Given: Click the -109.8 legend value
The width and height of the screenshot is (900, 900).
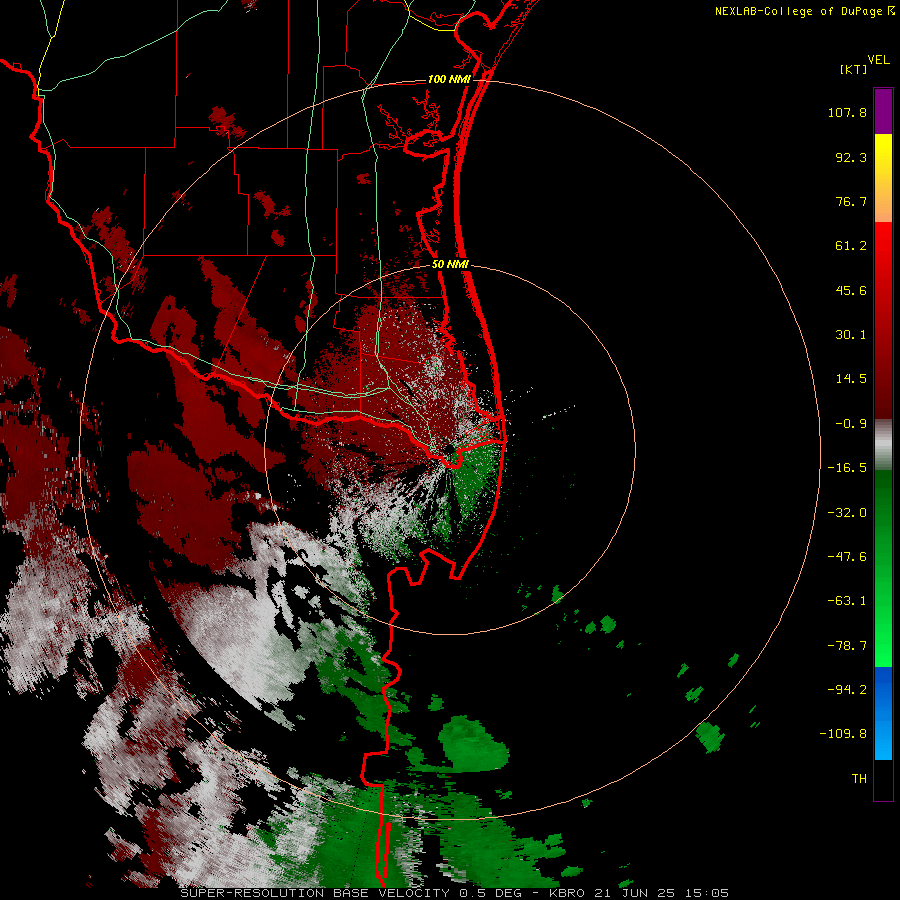Looking at the screenshot, I should coord(843,734).
